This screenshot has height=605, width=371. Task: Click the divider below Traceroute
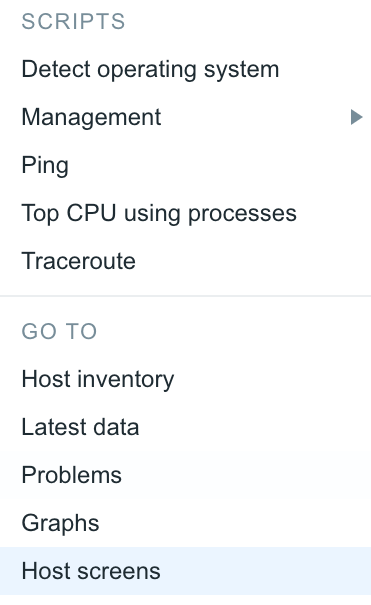pyautogui.click(x=186, y=296)
